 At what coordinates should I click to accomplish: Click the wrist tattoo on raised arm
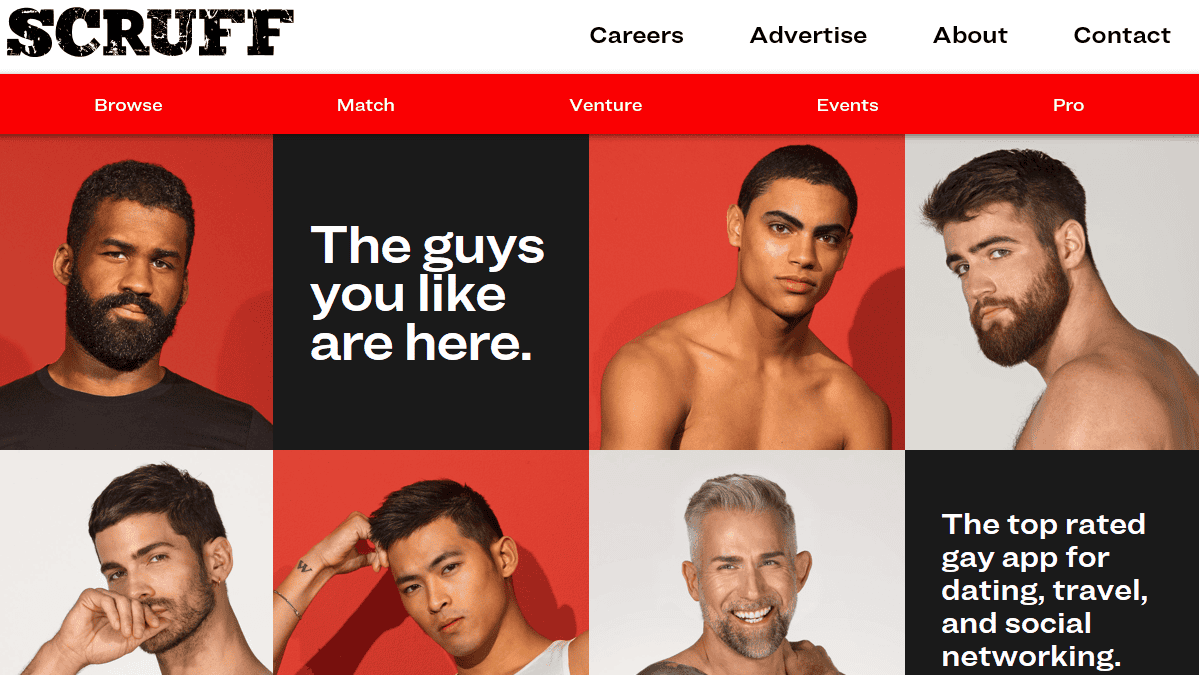(x=304, y=566)
